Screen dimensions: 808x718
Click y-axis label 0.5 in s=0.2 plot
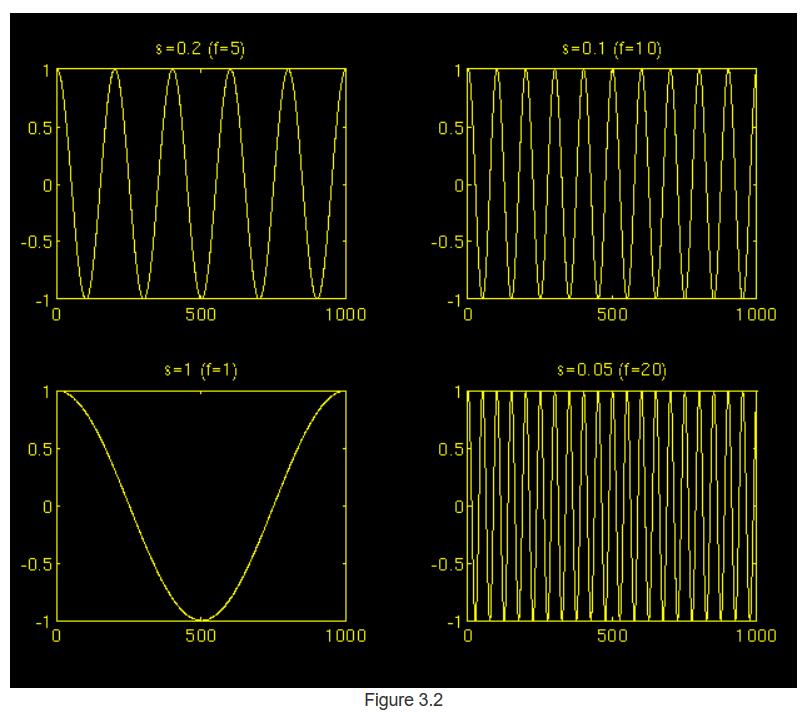(x=40, y=128)
